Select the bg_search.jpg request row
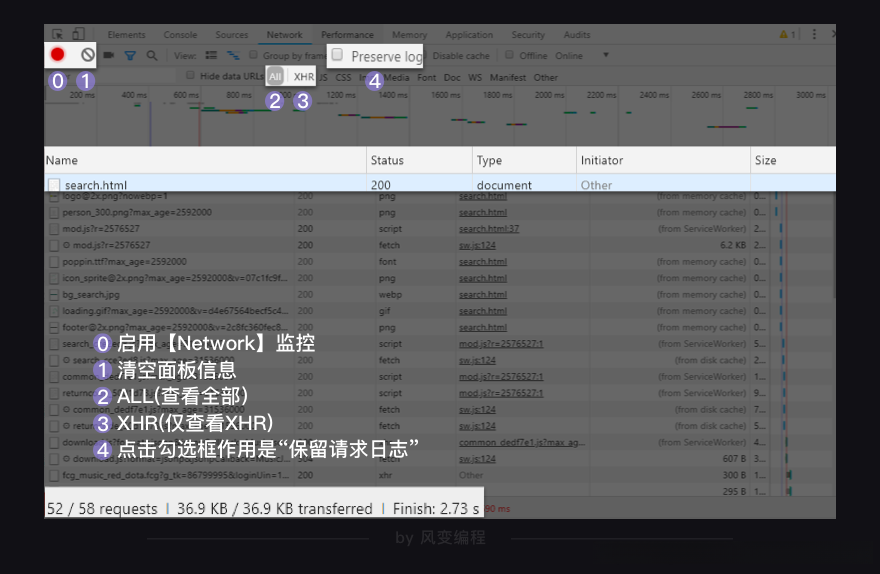 tap(440, 295)
